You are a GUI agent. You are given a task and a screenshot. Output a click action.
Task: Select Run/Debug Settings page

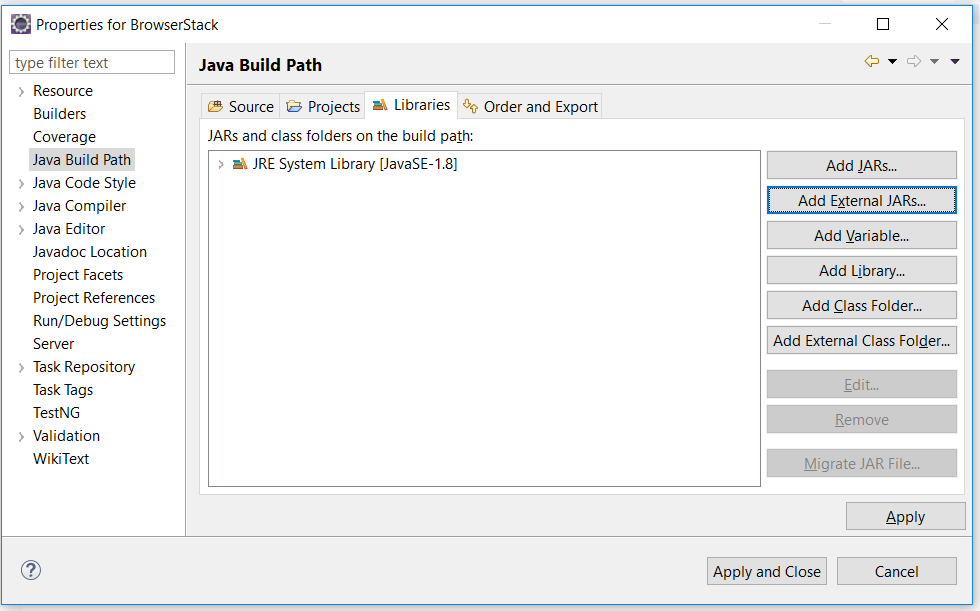(x=99, y=321)
